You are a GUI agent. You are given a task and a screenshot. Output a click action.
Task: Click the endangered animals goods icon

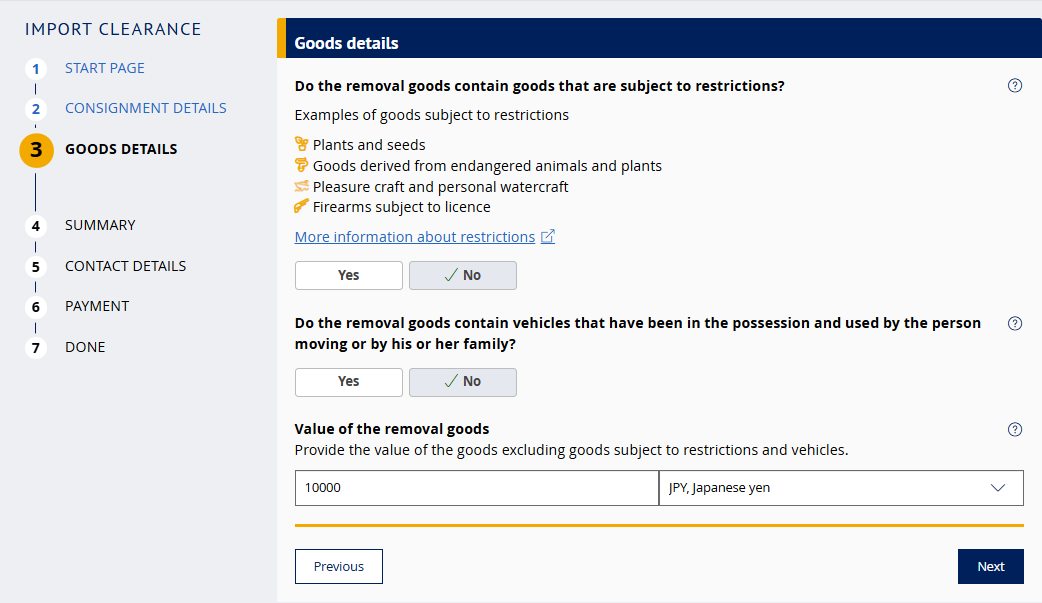[301, 166]
